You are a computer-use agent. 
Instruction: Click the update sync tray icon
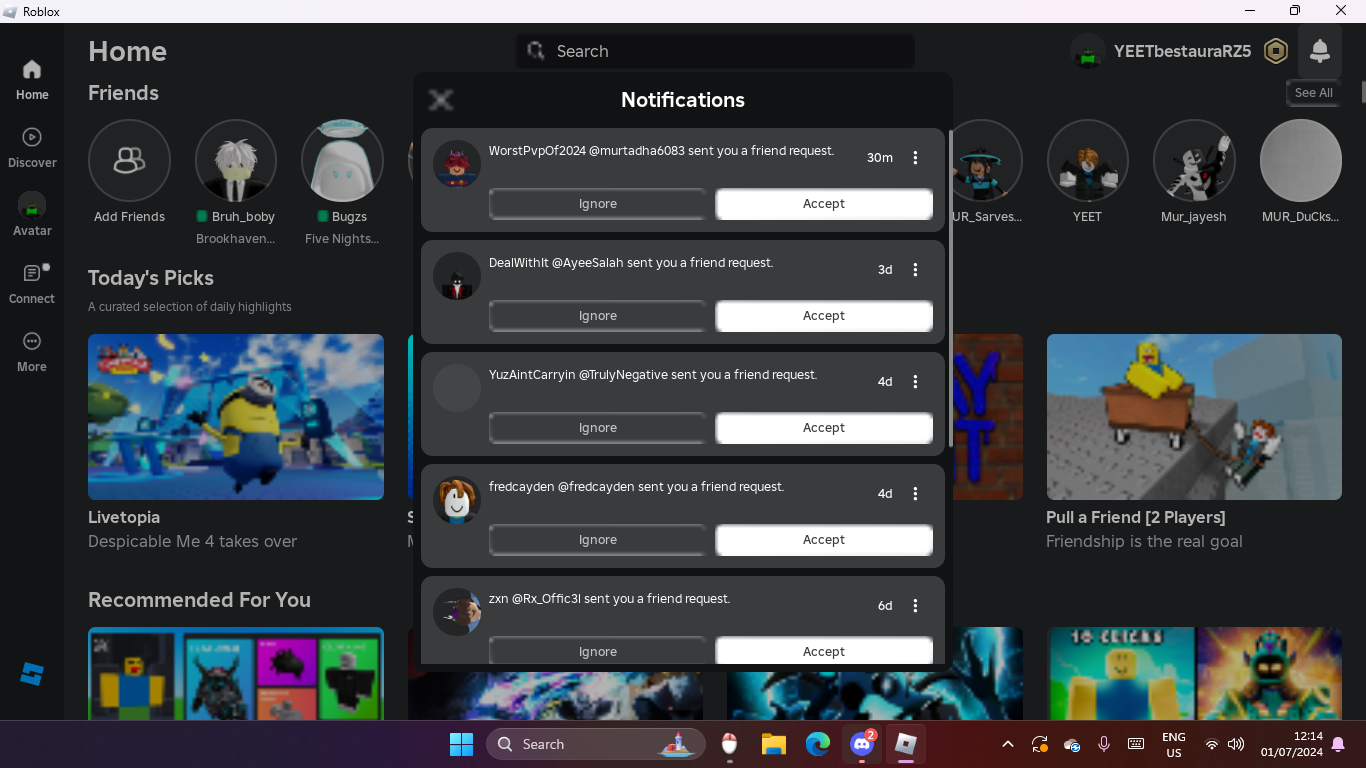[x=1040, y=744]
